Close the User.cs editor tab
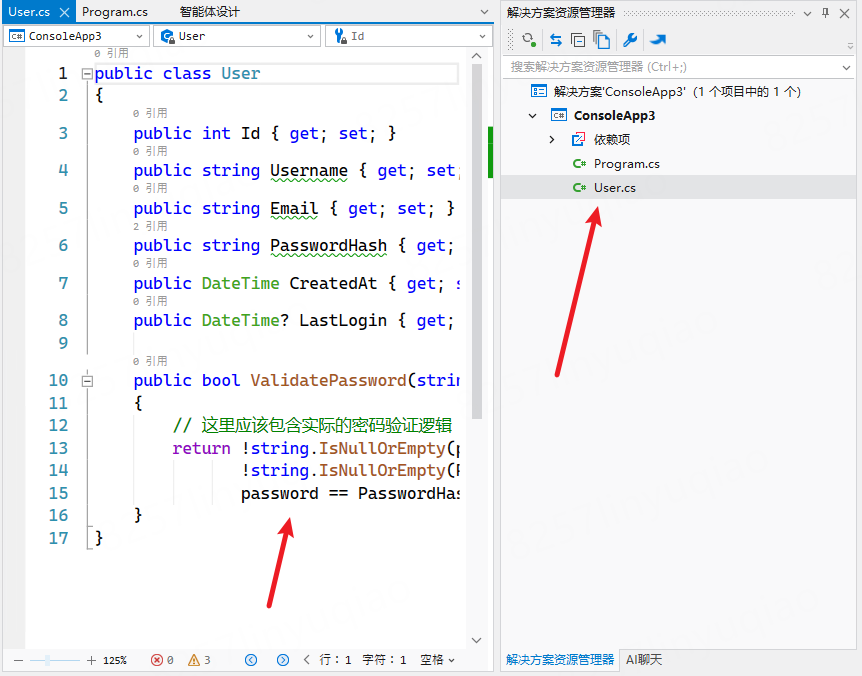 pyautogui.click(x=64, y=12)
